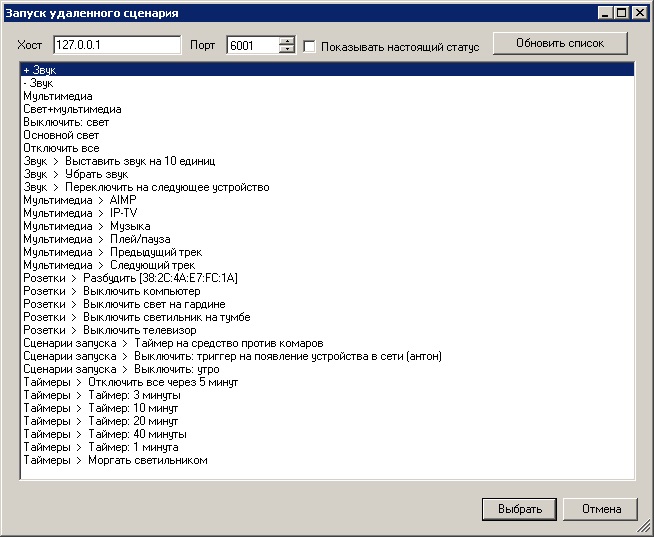This screenshot has height=537, width=654.
Task: Select 'Выключить: утро' row
Action: 327,369
